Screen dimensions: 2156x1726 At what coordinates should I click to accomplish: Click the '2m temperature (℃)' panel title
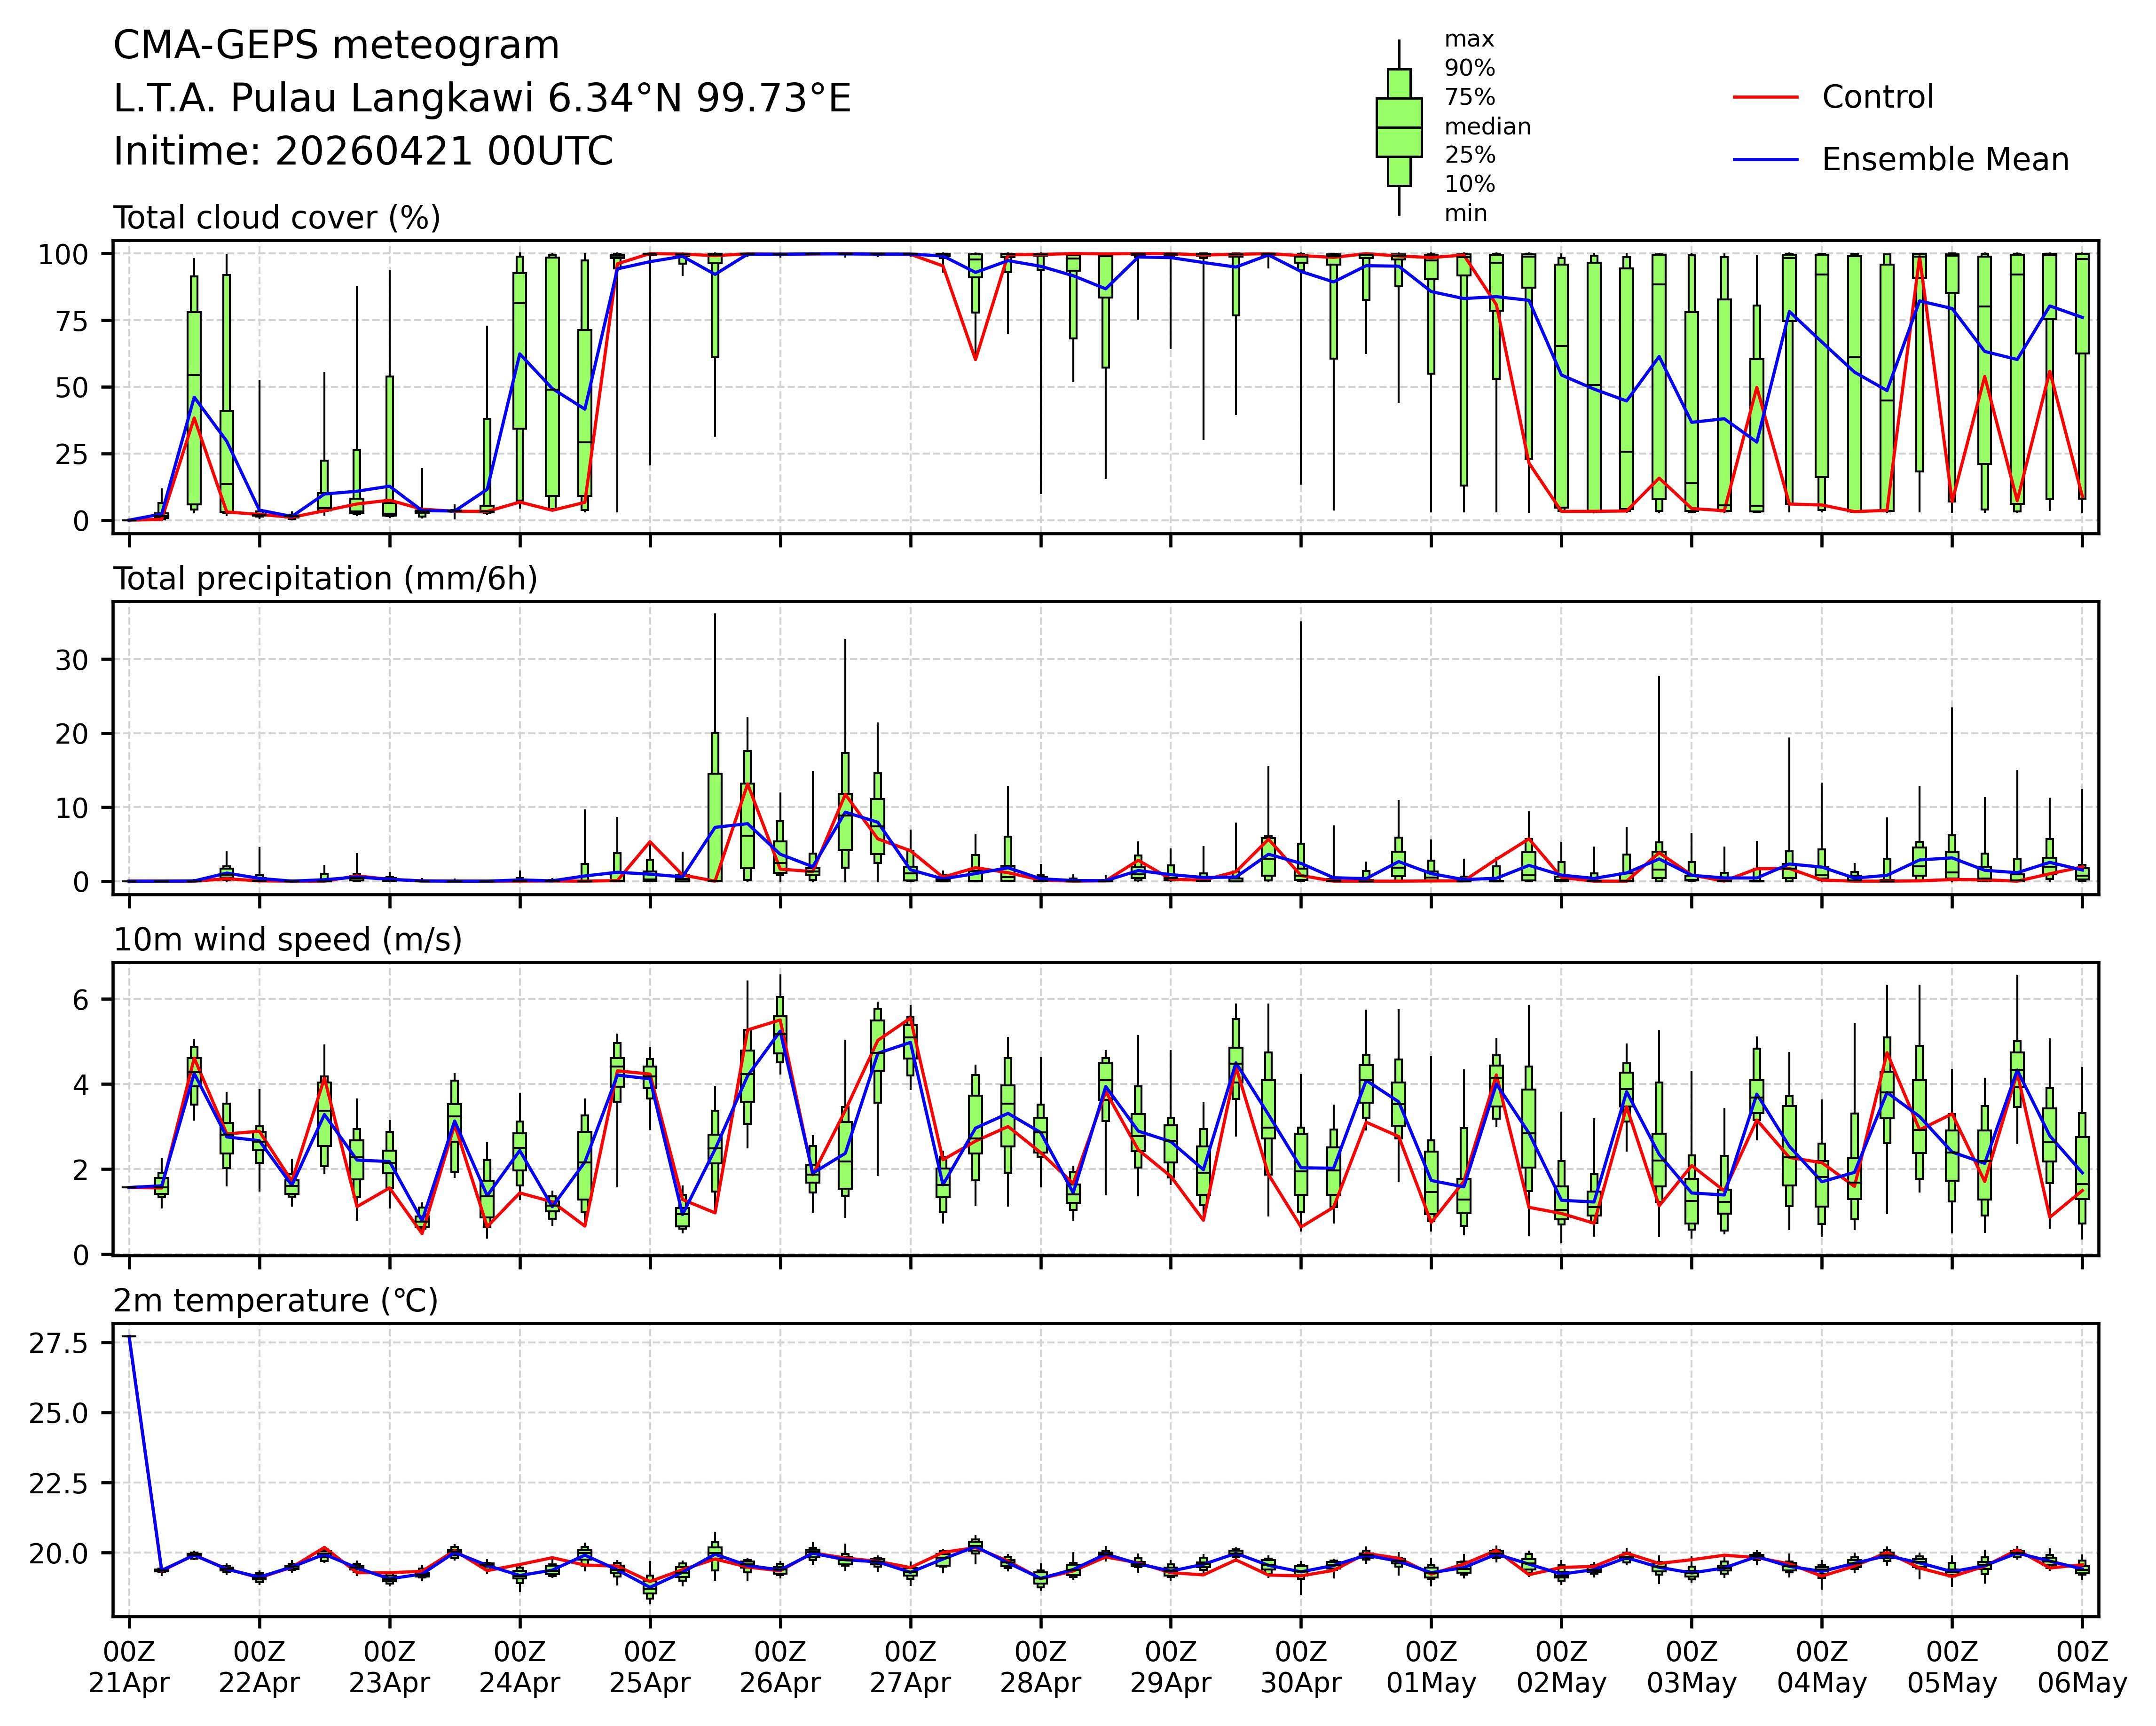point(275,1301)
